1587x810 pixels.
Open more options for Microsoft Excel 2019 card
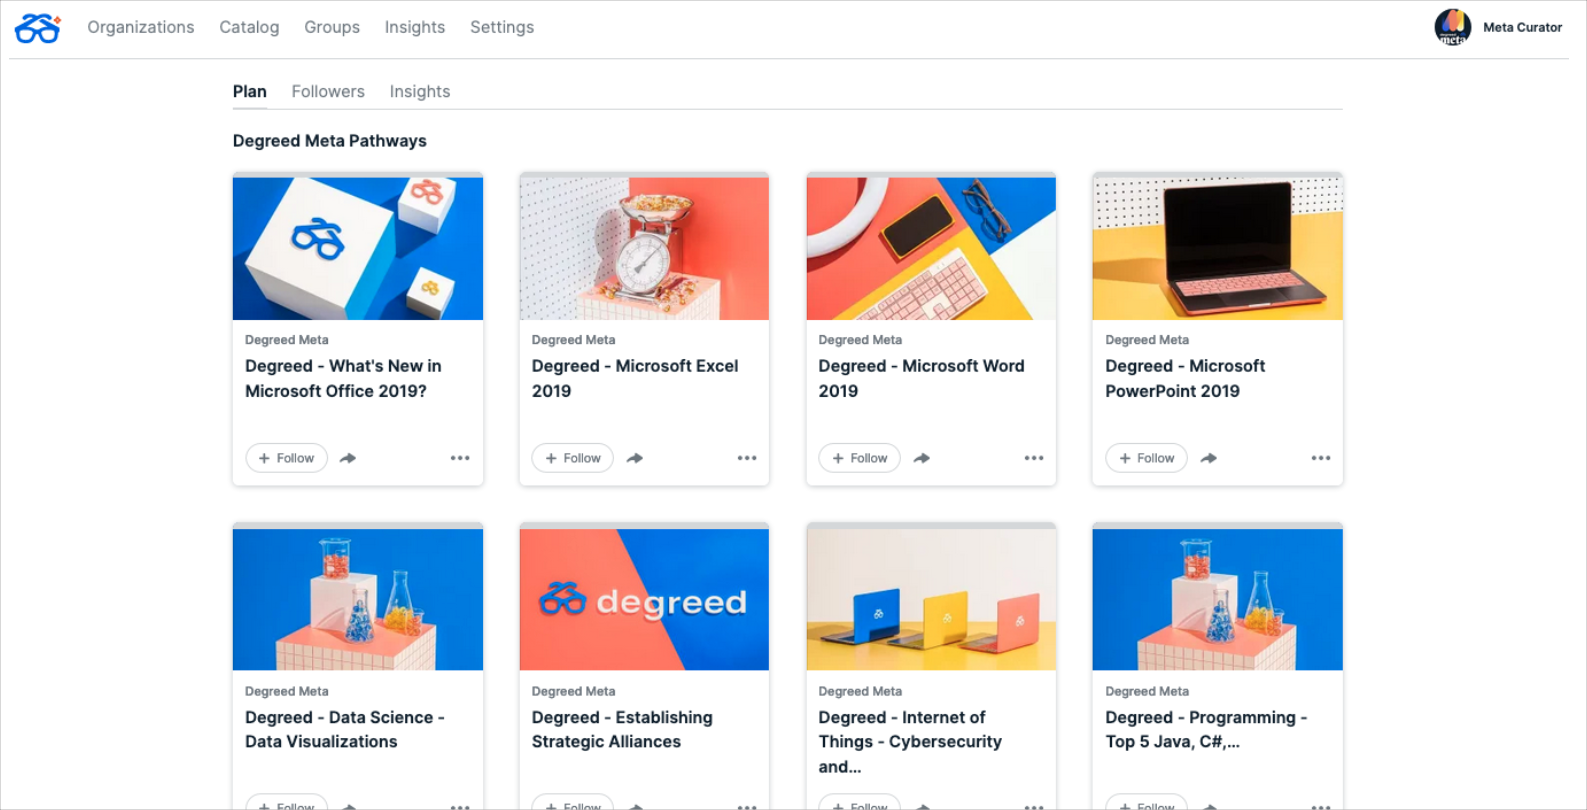click(x=747, y=458)
